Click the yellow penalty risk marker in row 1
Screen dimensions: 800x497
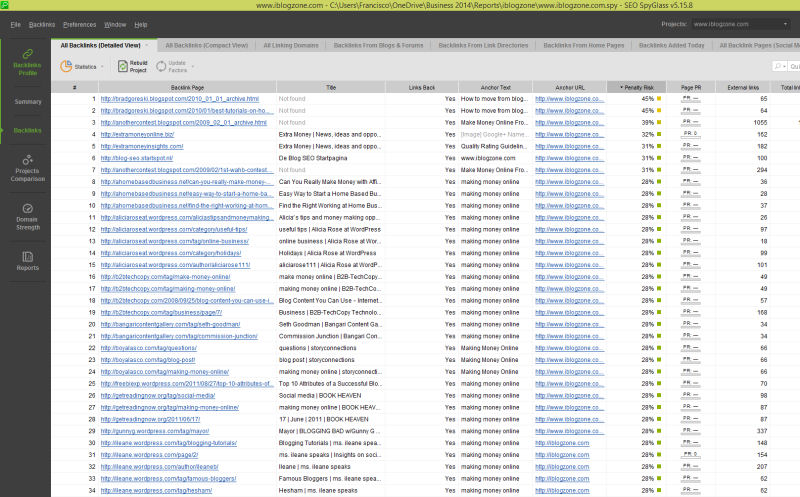[x=659, y=99]
